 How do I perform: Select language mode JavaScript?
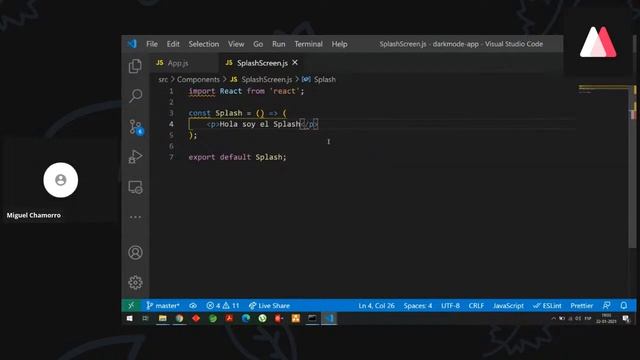[x=508, y=305]
